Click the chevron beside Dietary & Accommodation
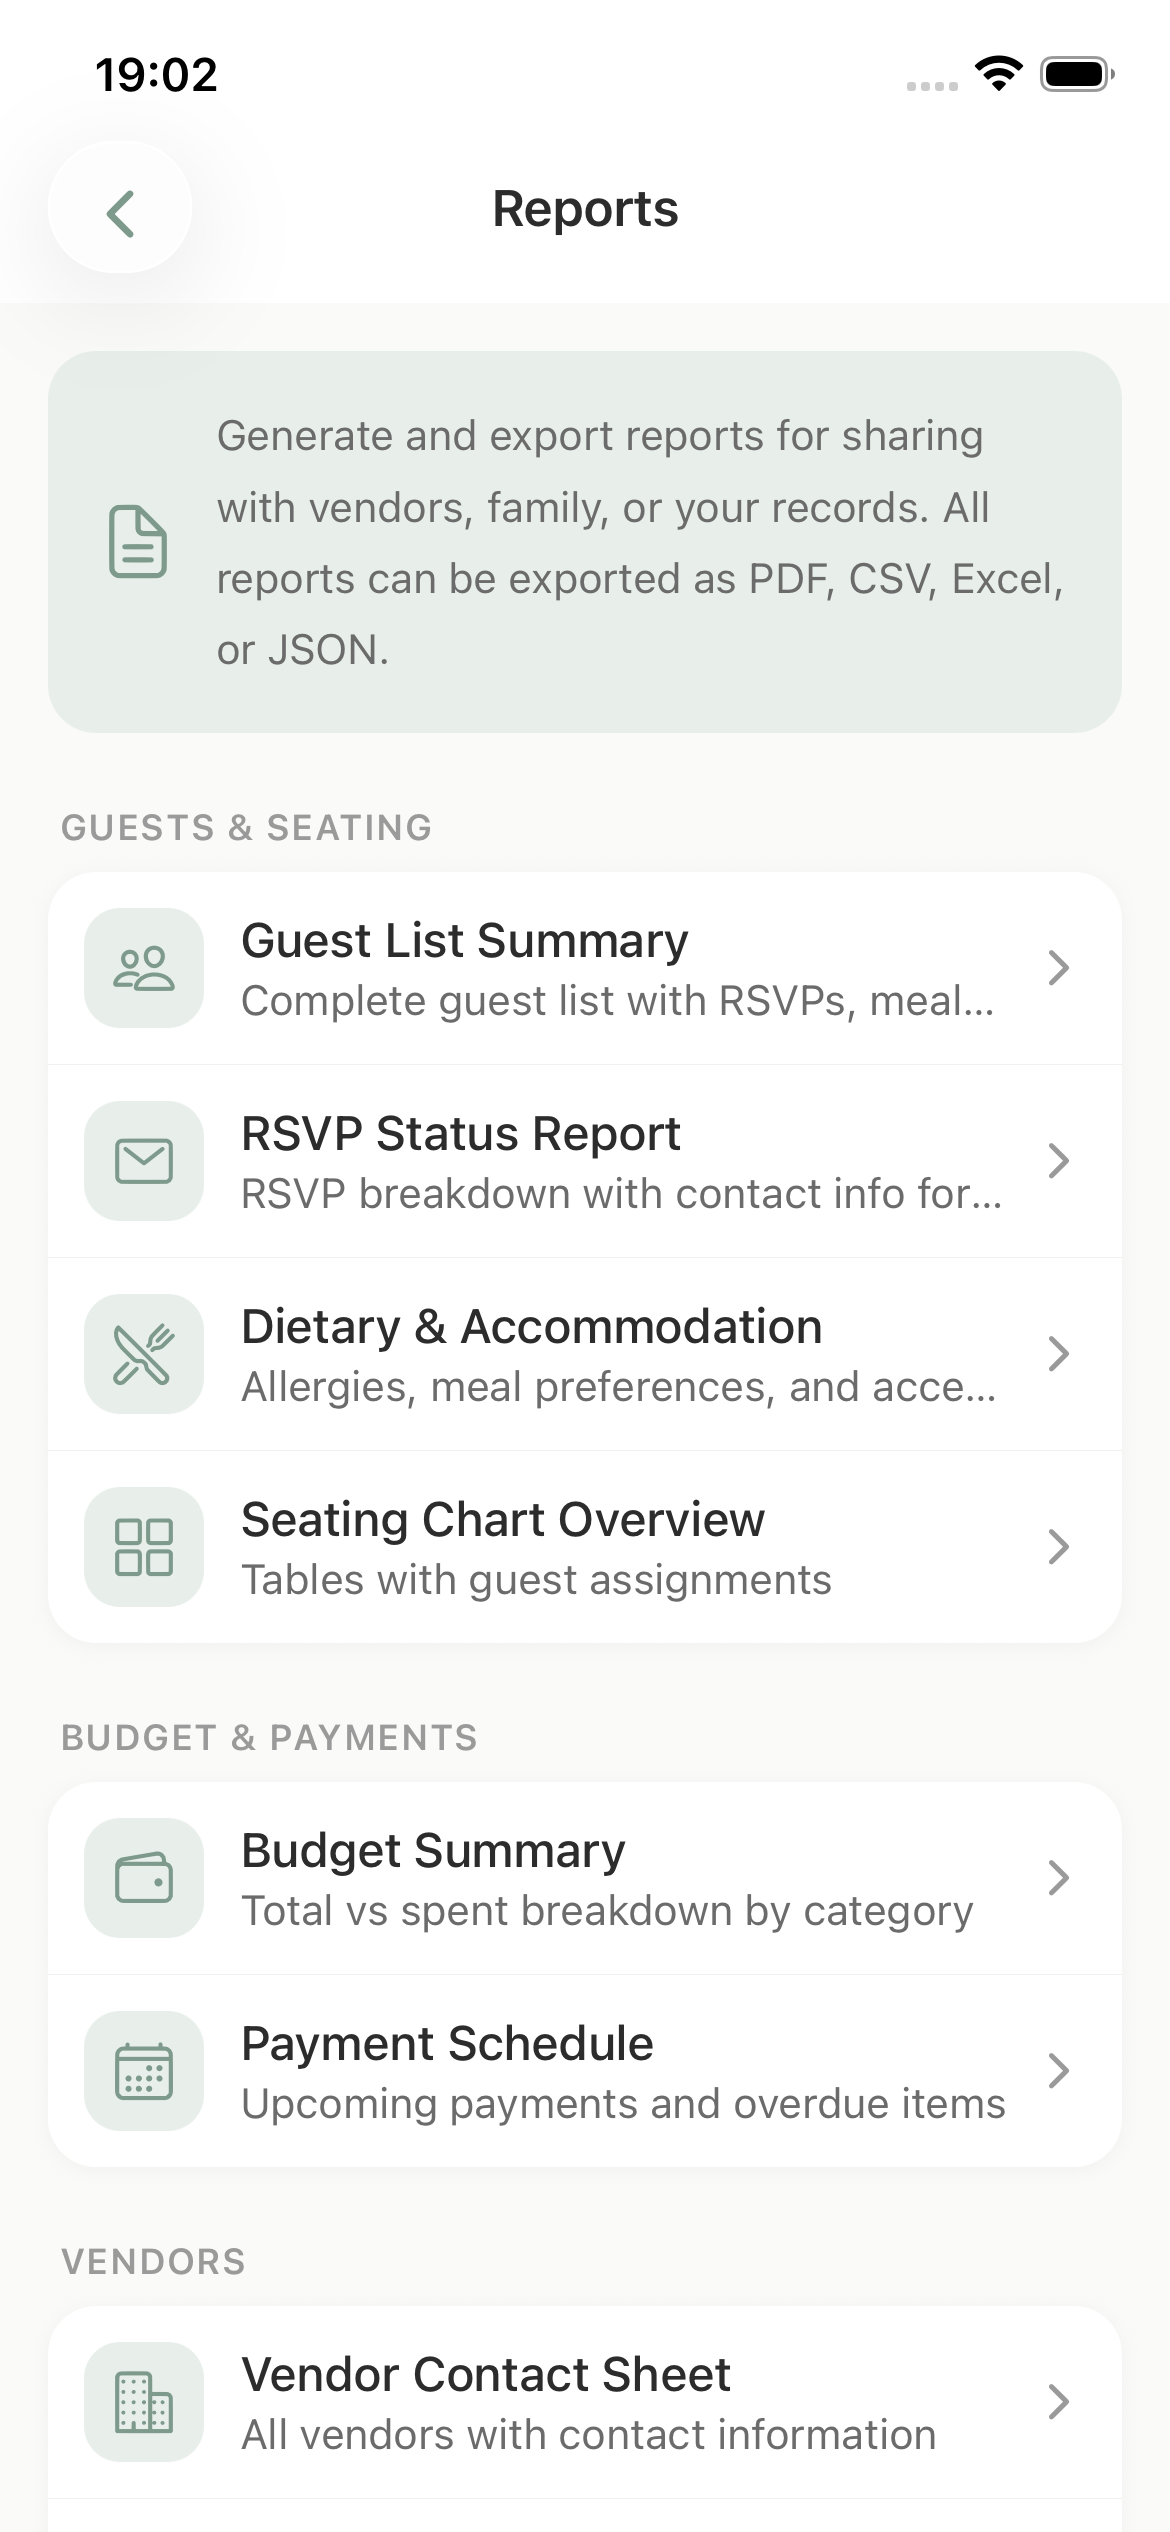The image size is (1170, 2532). [x=1058, y=1354]
